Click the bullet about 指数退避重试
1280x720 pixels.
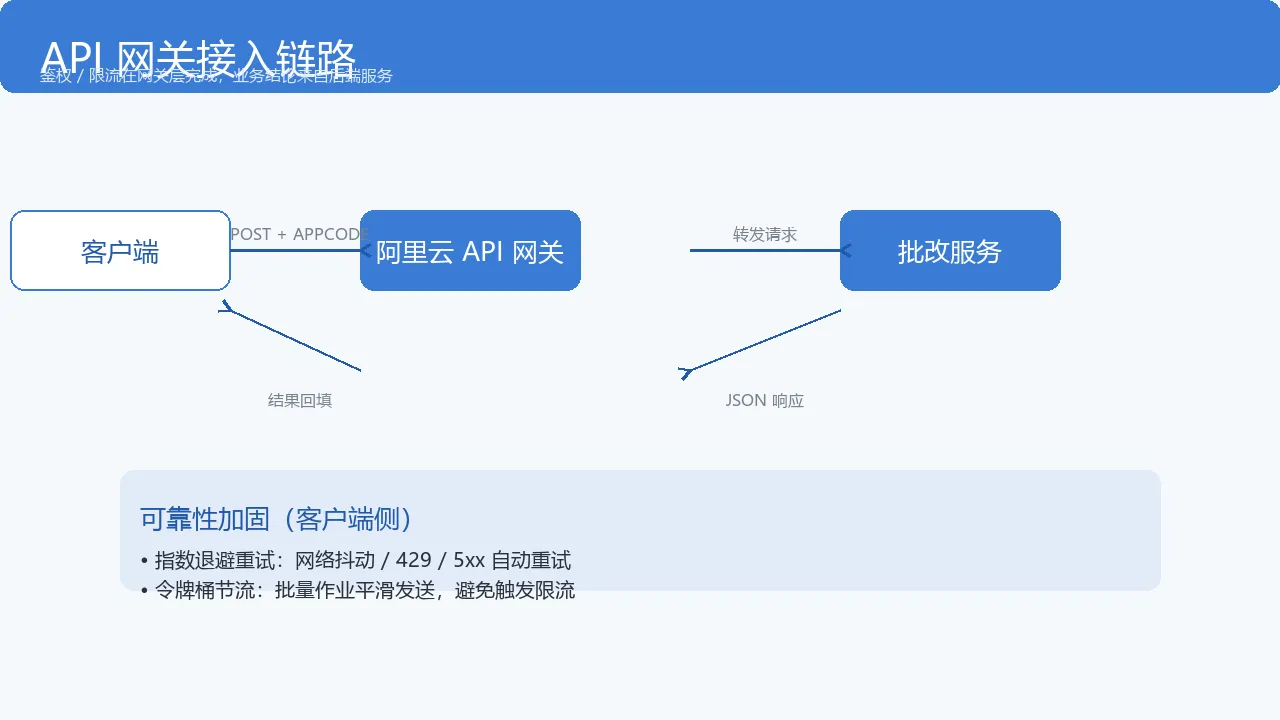click(x=356, y=560)
